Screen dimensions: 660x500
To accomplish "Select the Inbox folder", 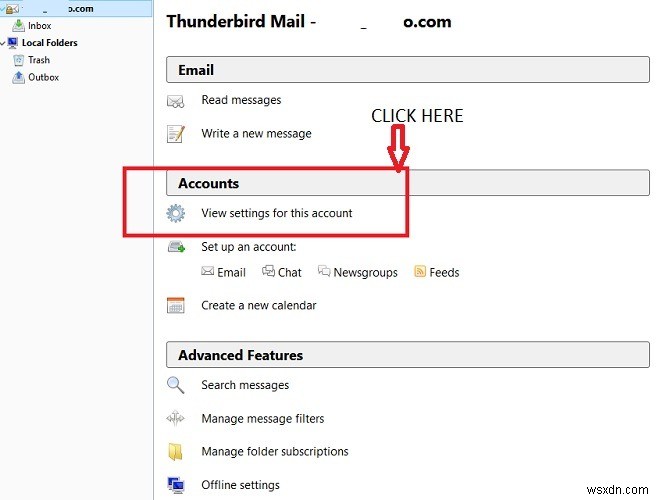I will (x=40, y=26).
